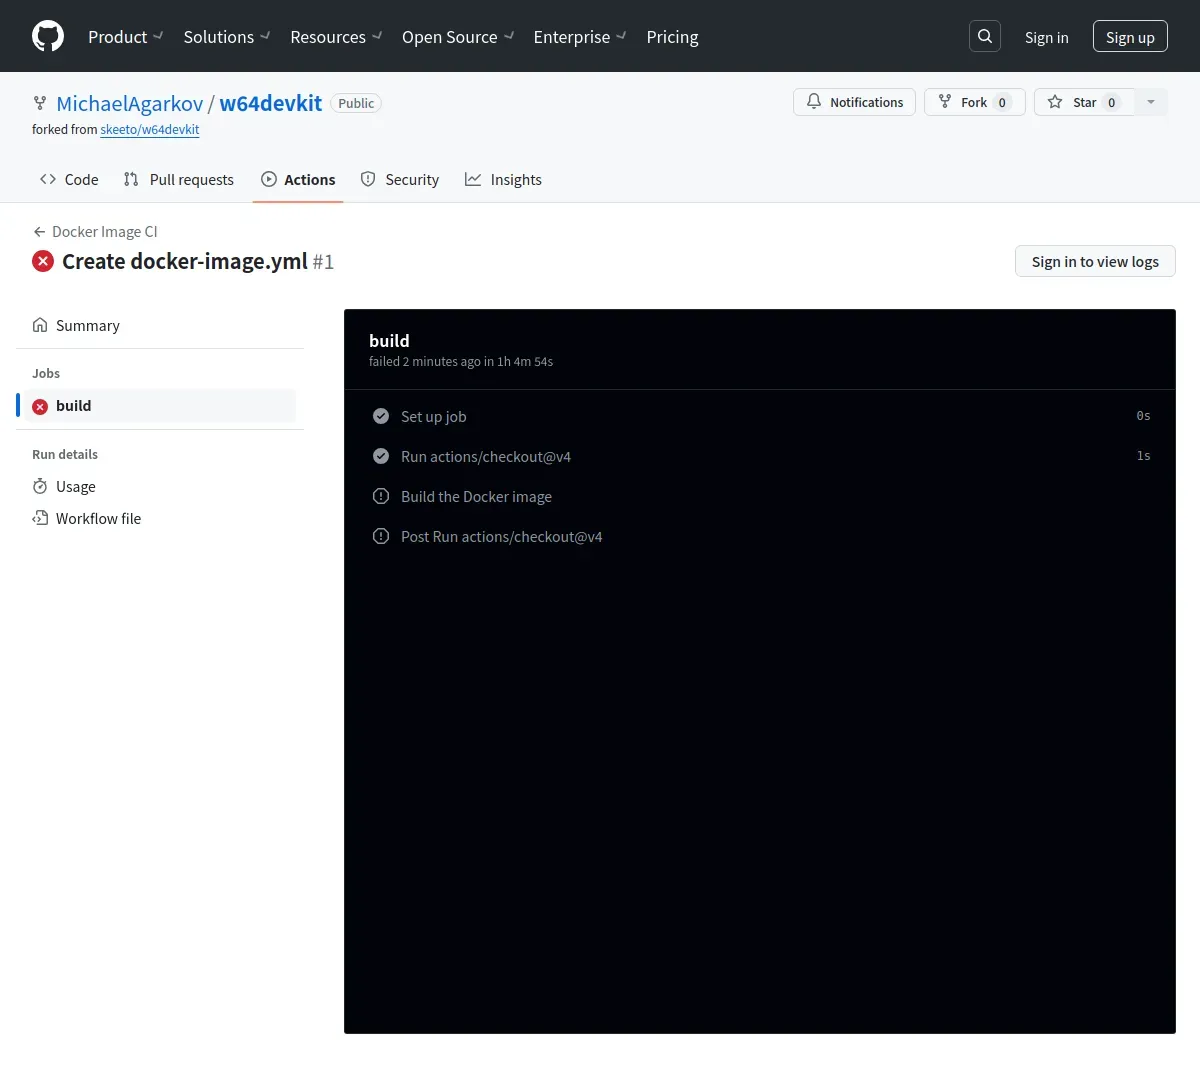Click the success check icon for Set up job
Viewport: 1200px width, 1066px height.
[381, 416]
